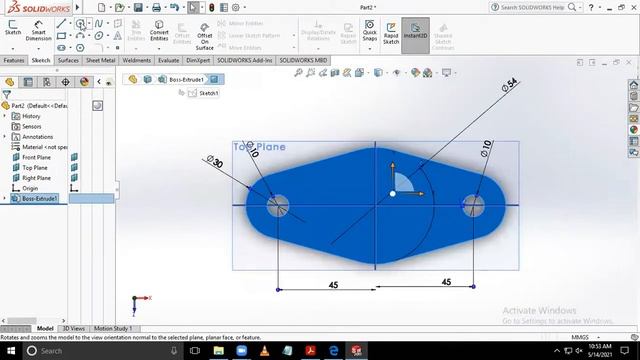The image size is (640, 360).
Task: Expand the Boss-Extrude1 tree node
Action: (5, 198)
